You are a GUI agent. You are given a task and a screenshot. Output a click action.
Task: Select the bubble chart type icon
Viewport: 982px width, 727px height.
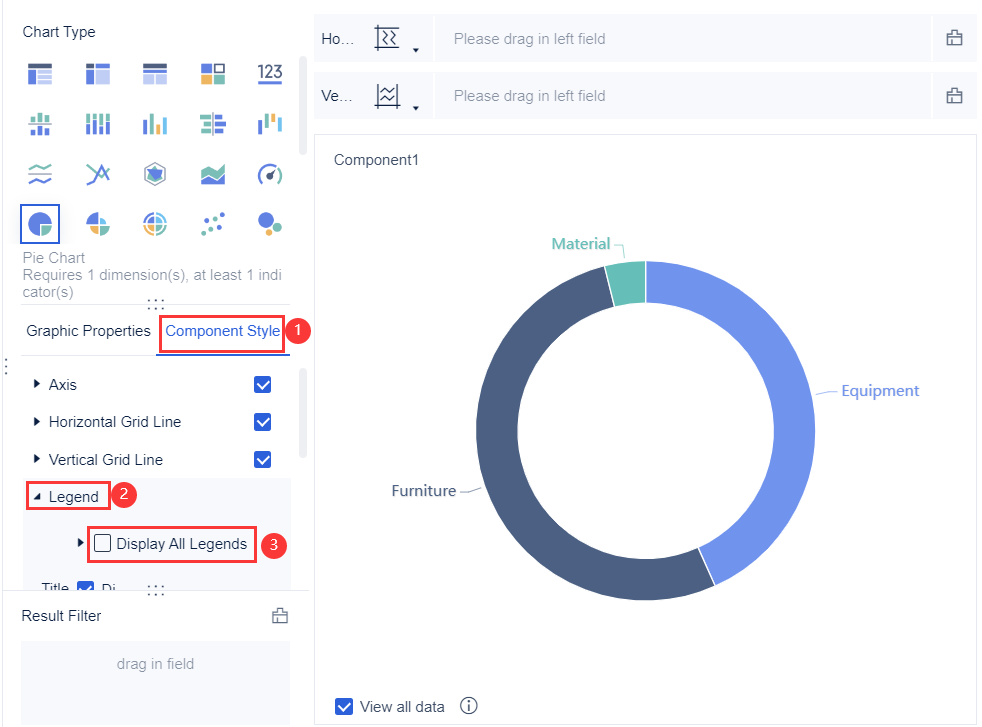coord(269,223)
